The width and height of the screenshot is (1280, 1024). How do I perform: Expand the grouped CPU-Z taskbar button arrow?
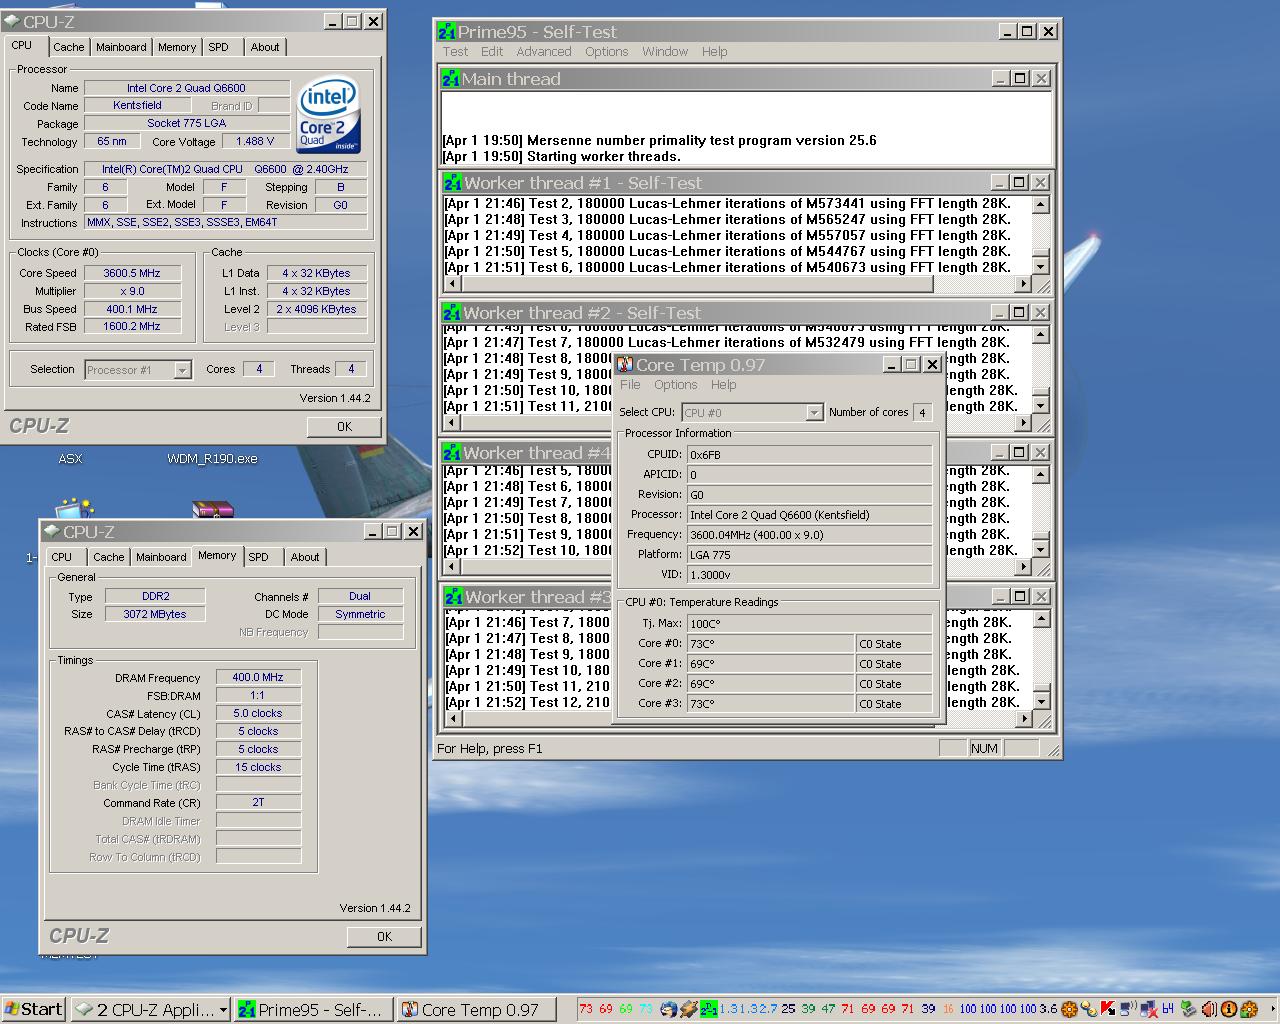[222, 1010]
